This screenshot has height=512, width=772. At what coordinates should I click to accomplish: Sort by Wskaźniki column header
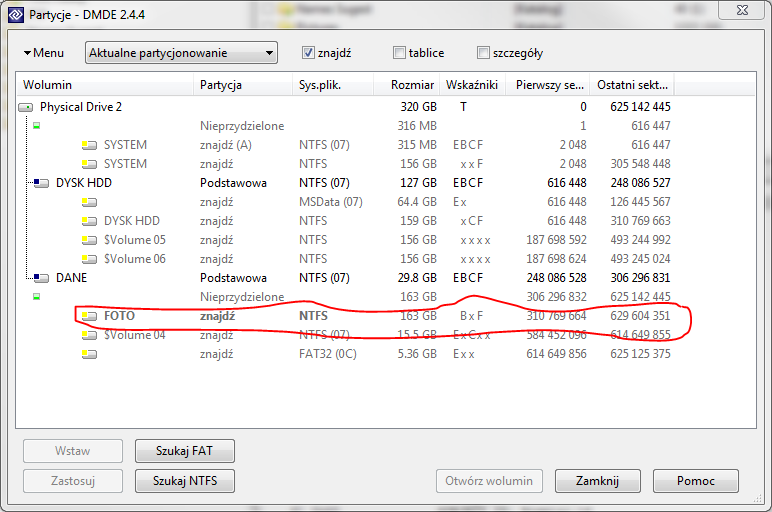click(x=474, y=85)
